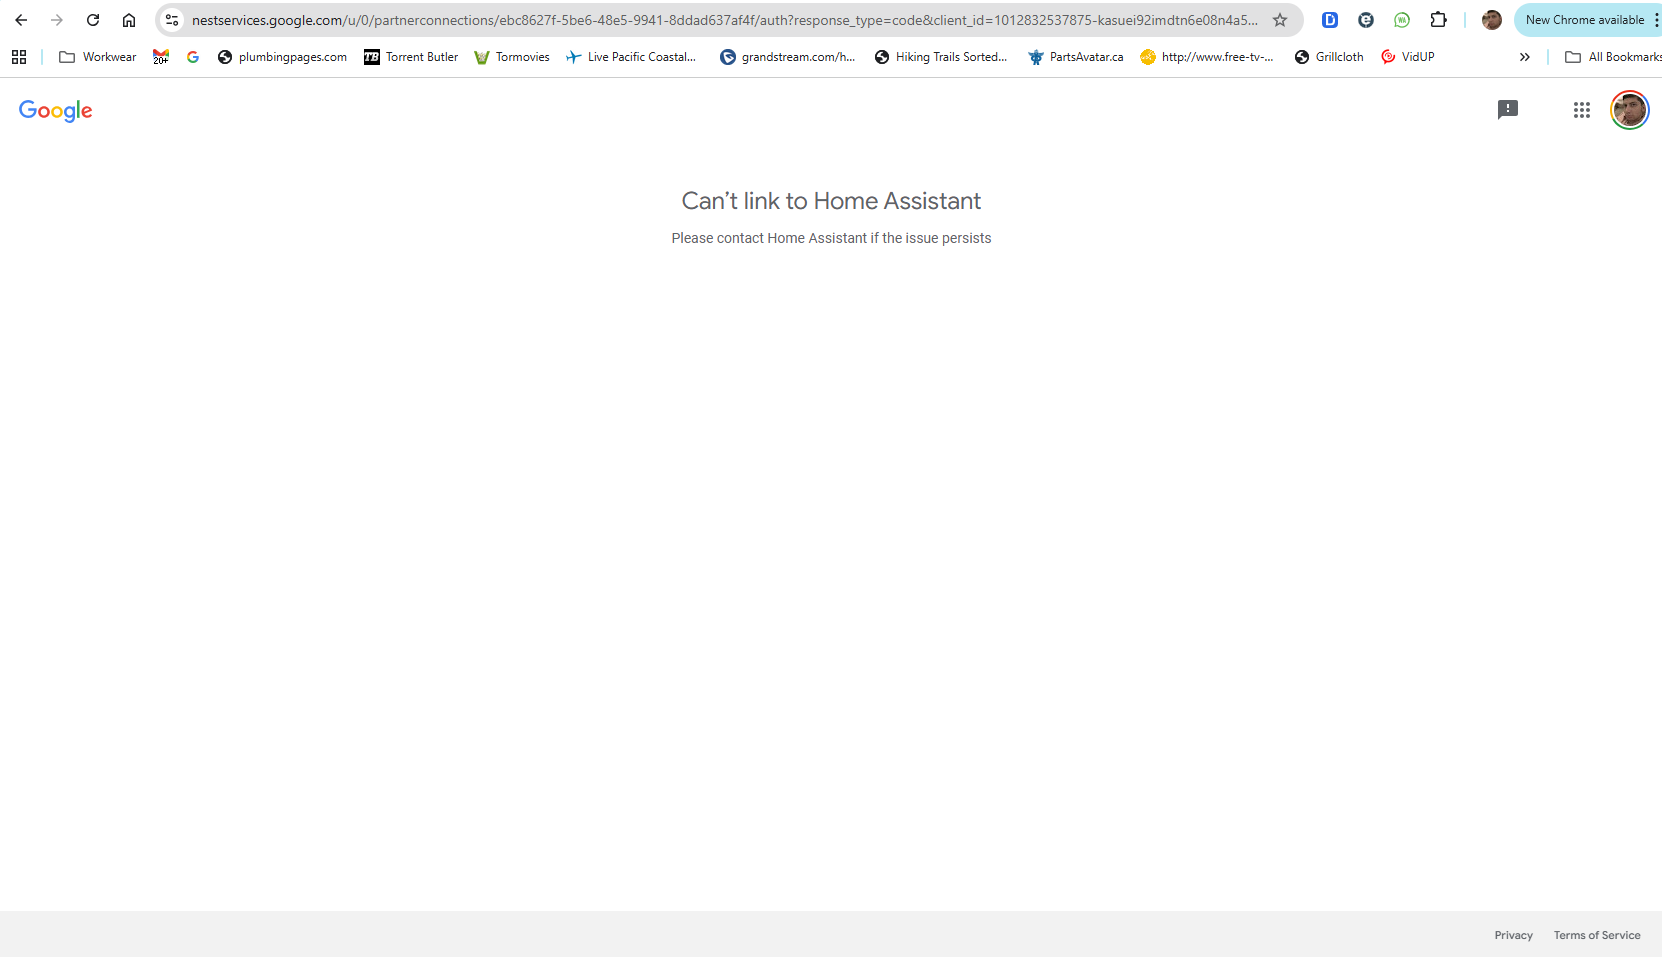Open the Hiking Trails Sorted bookmark
The image size is (1662, 957).
pos(941,57)
